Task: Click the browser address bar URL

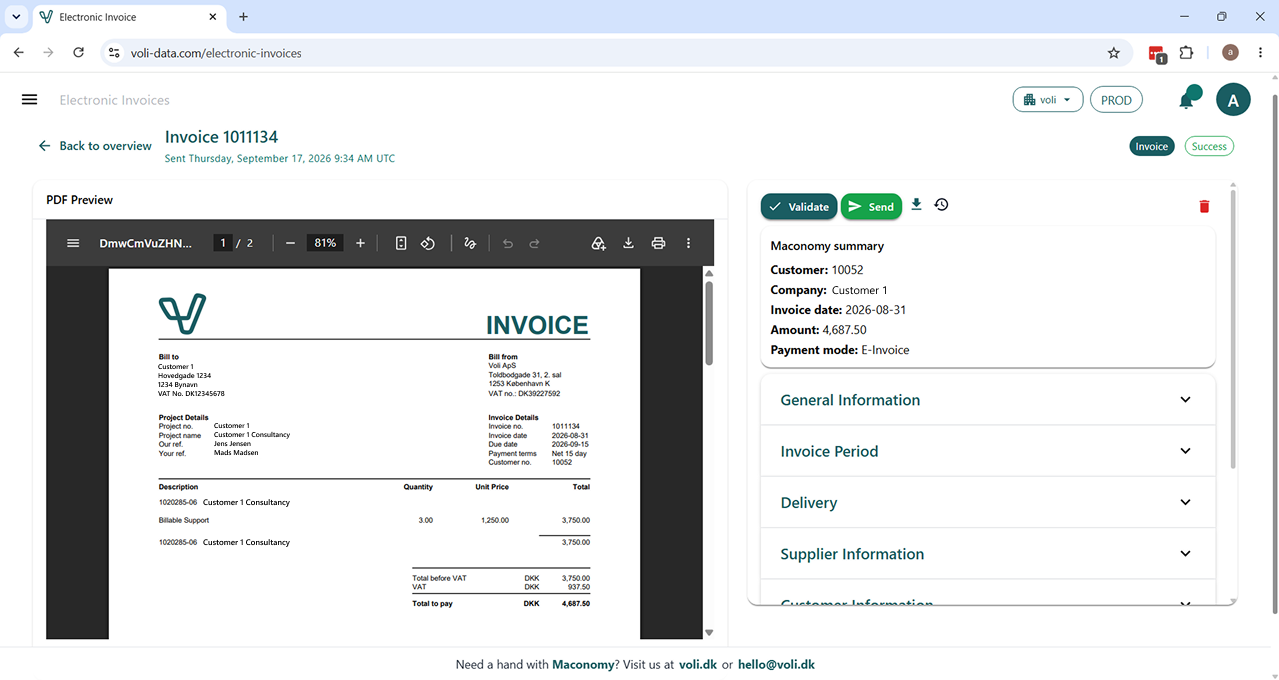Action: coord(216,53)
